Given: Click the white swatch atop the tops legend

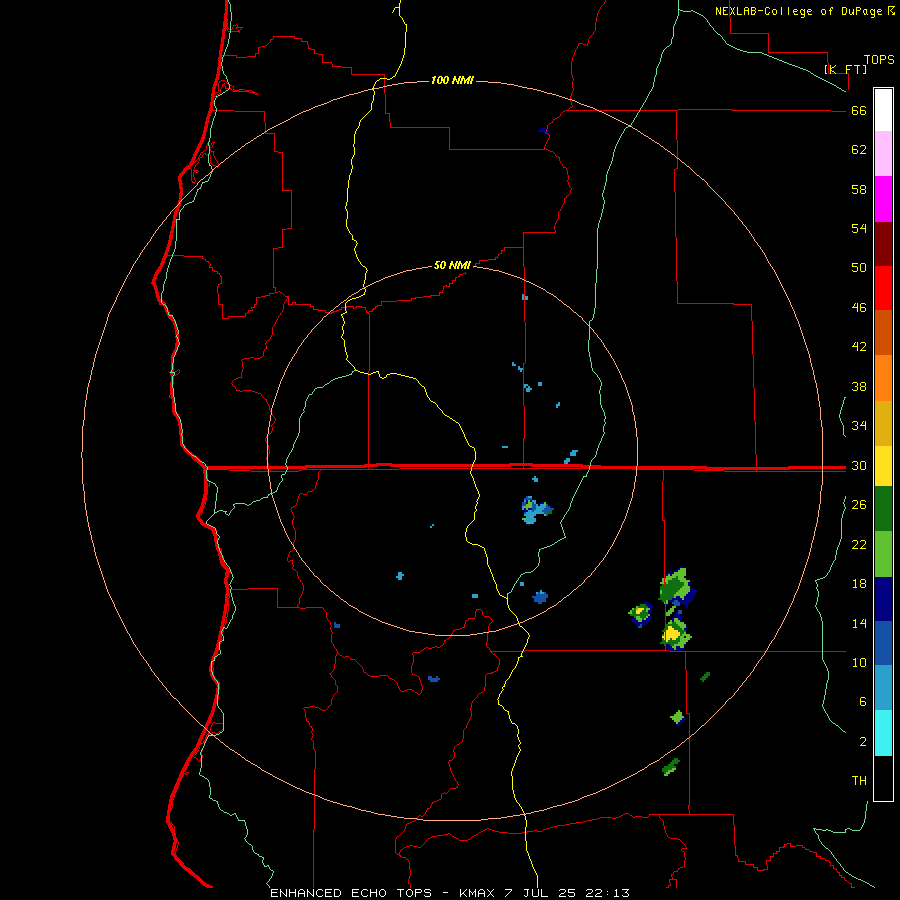Looking at the screenshot, I should tap(883, 110).
